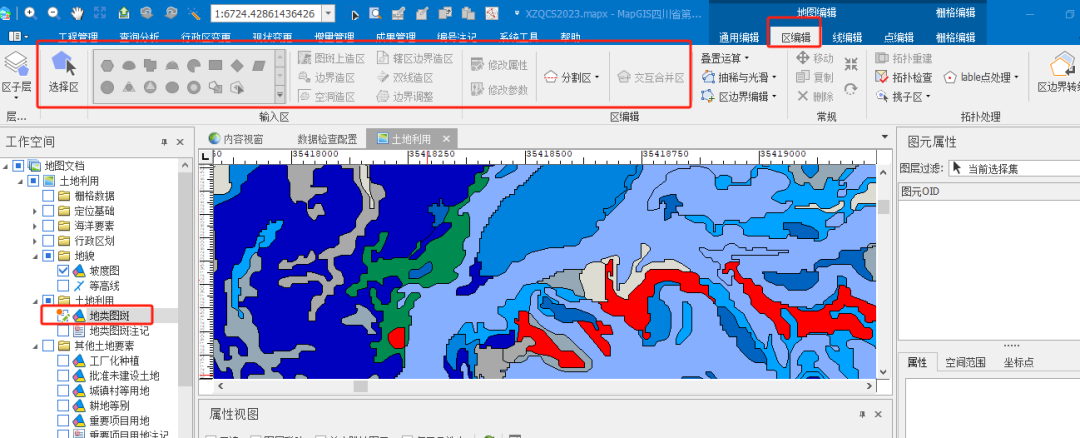Select the pan hand tool
This screenshot has width=1080, height=438.
tap(79, 13)
